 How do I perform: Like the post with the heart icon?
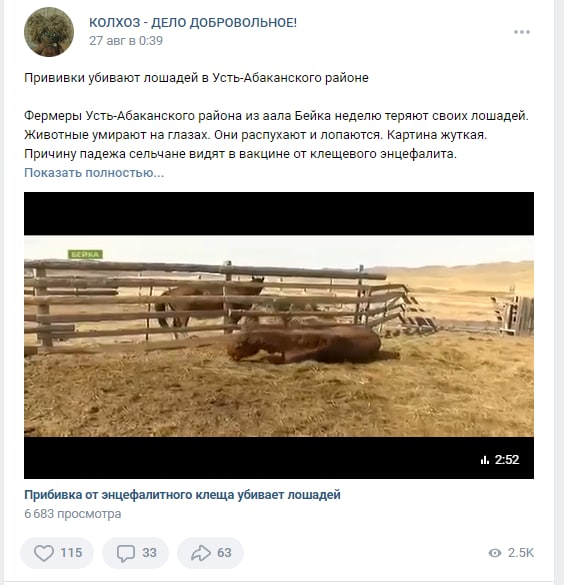pyautogui.click(x=44, y=553)
